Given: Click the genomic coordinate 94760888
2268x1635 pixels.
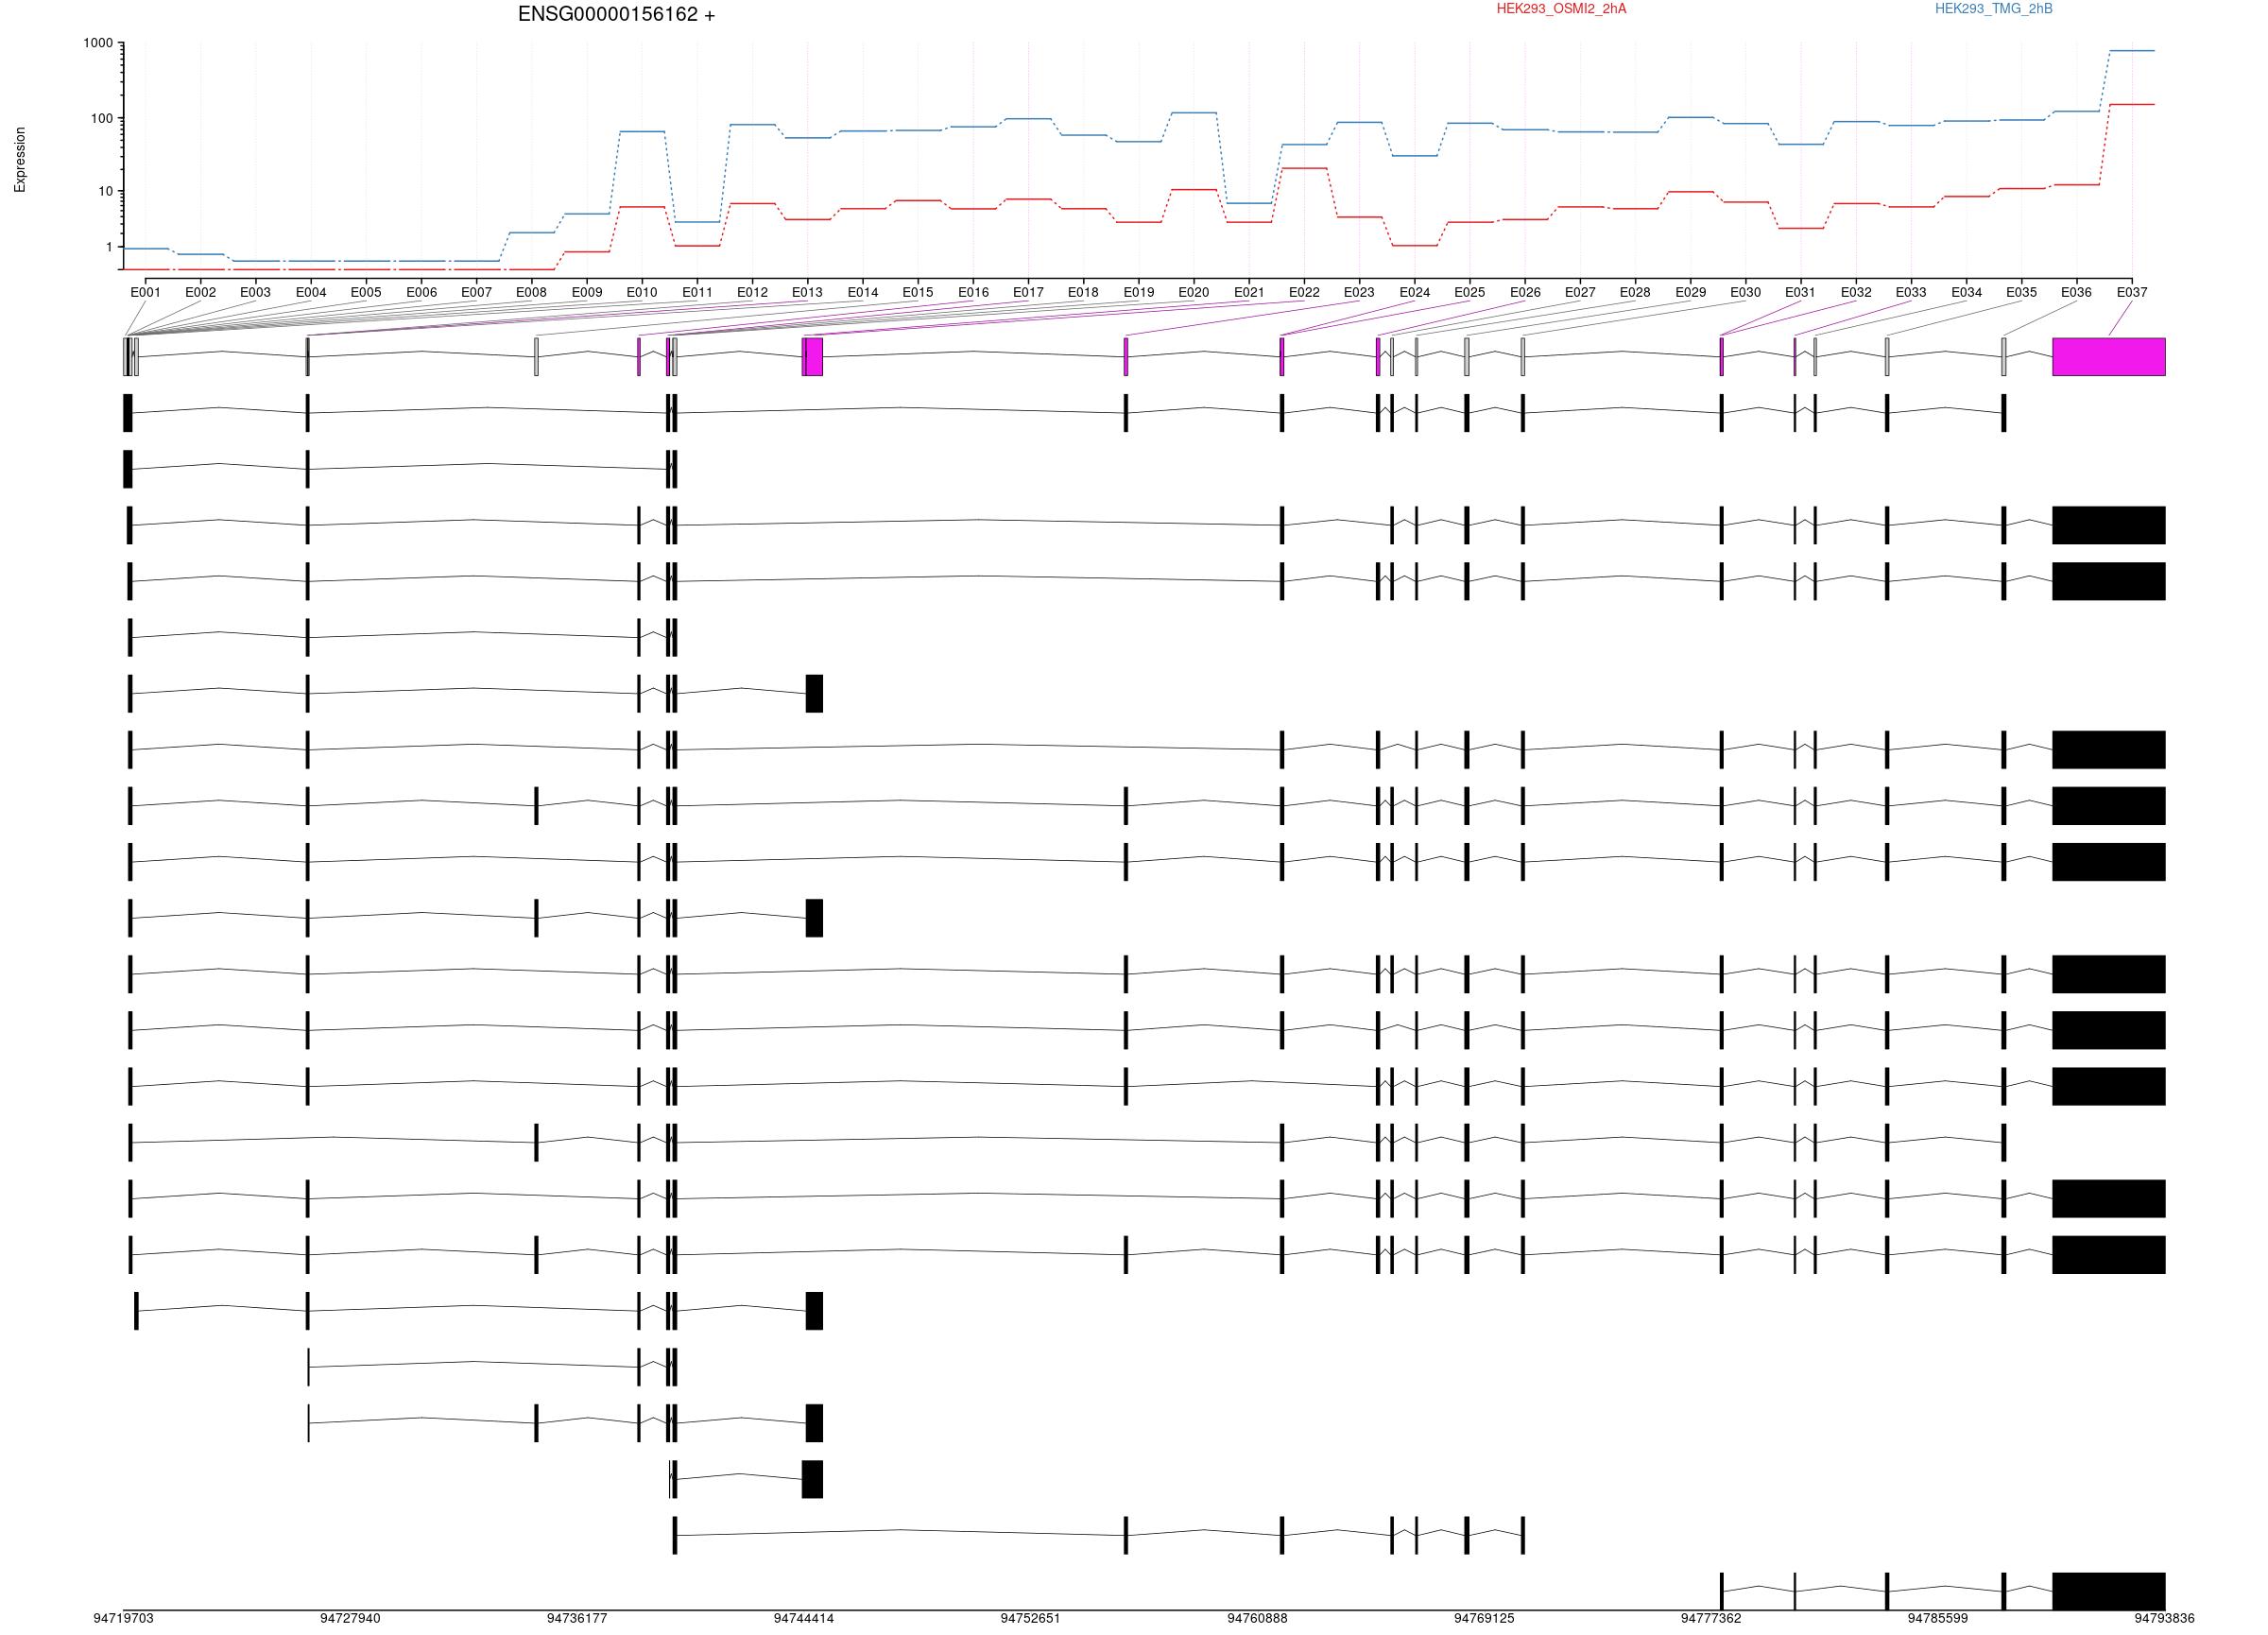Looking at the screenshot, I should pos(1258,1618).
